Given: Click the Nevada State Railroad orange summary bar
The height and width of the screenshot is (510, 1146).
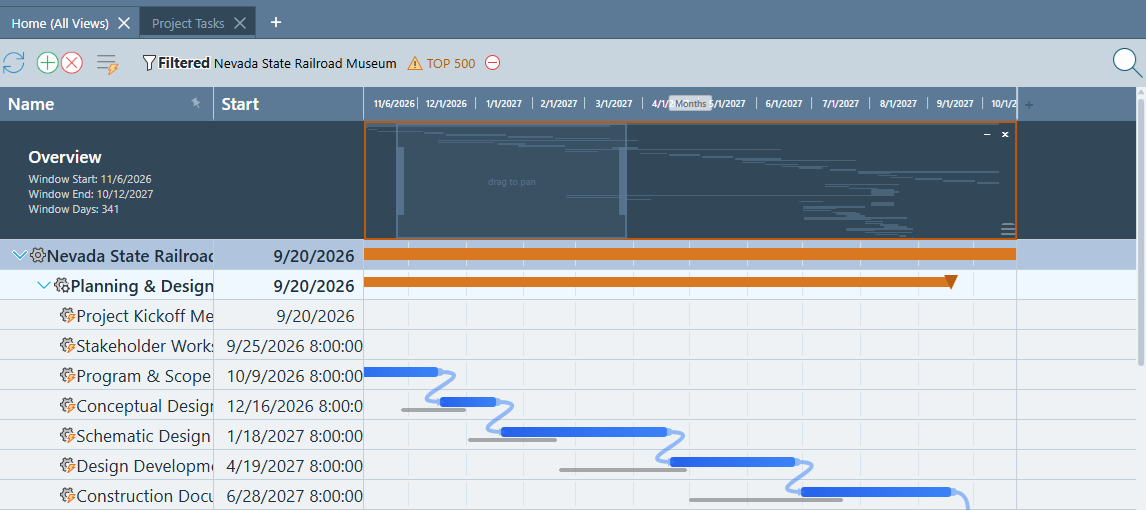Looking at the screenshot, I should coord(690,254).
